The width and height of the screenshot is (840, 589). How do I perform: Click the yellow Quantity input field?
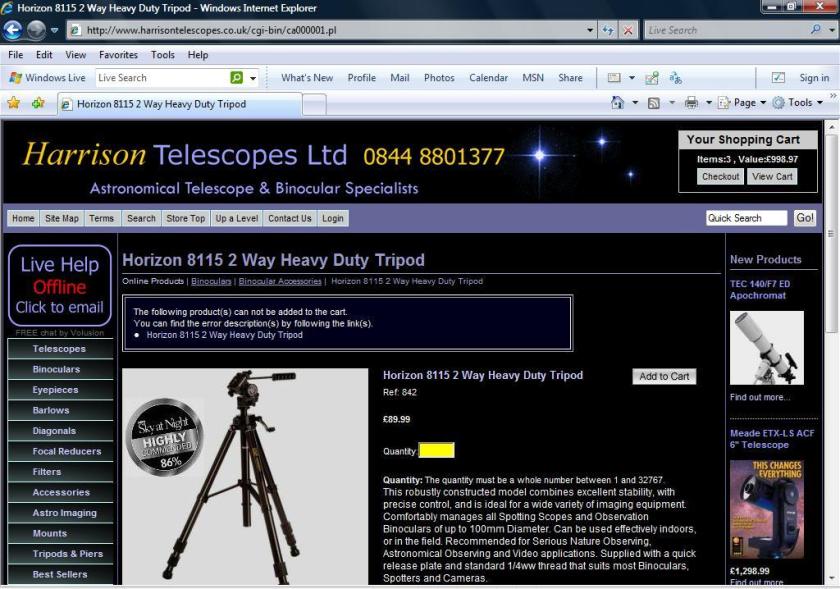coord(436,451)
